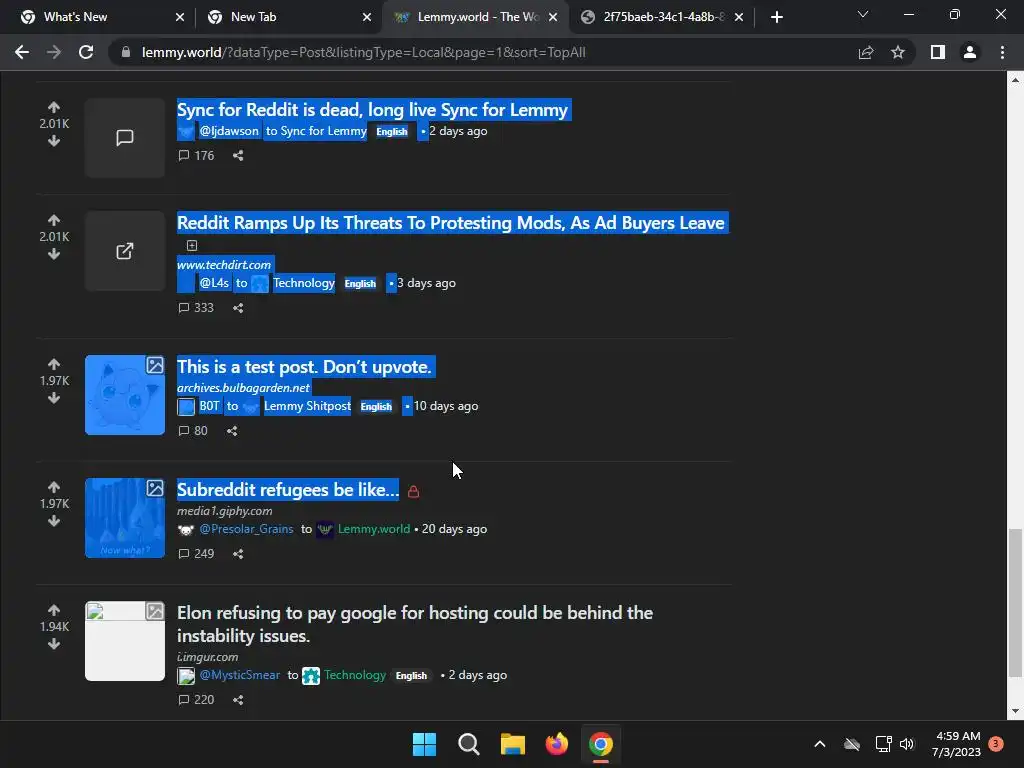1024x768 pixels.
Task: Visit www.techdirt.com source link
Action: point(224,264)
